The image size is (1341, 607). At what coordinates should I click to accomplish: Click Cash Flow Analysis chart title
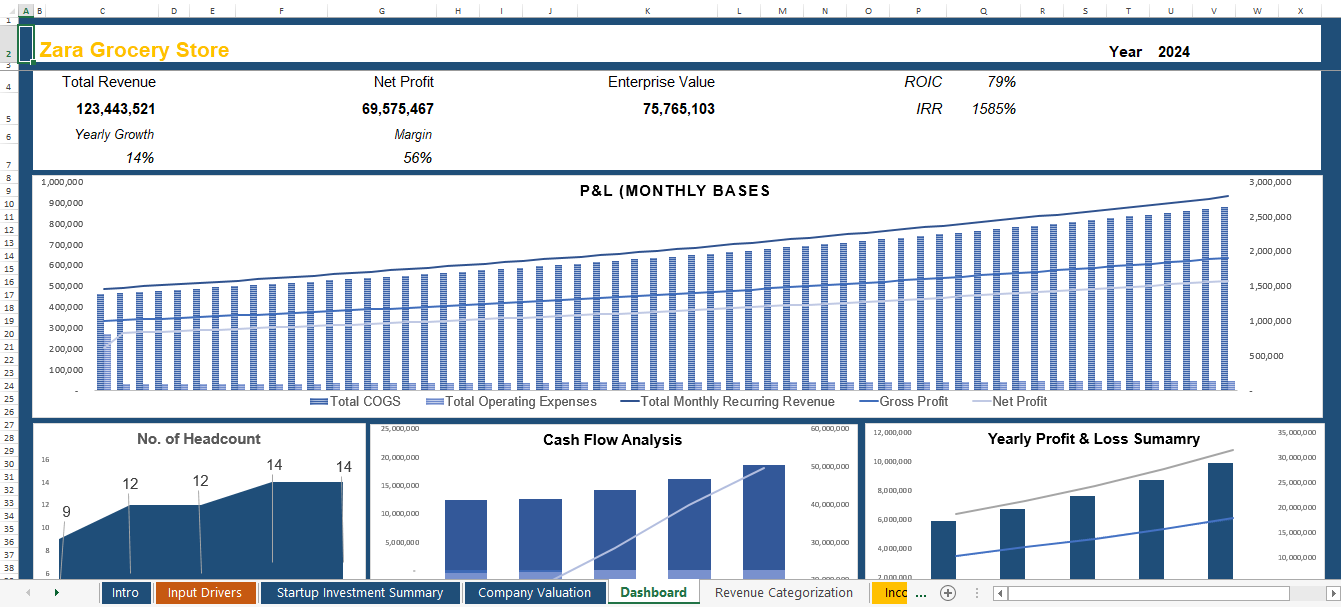[x=613, y=440]
